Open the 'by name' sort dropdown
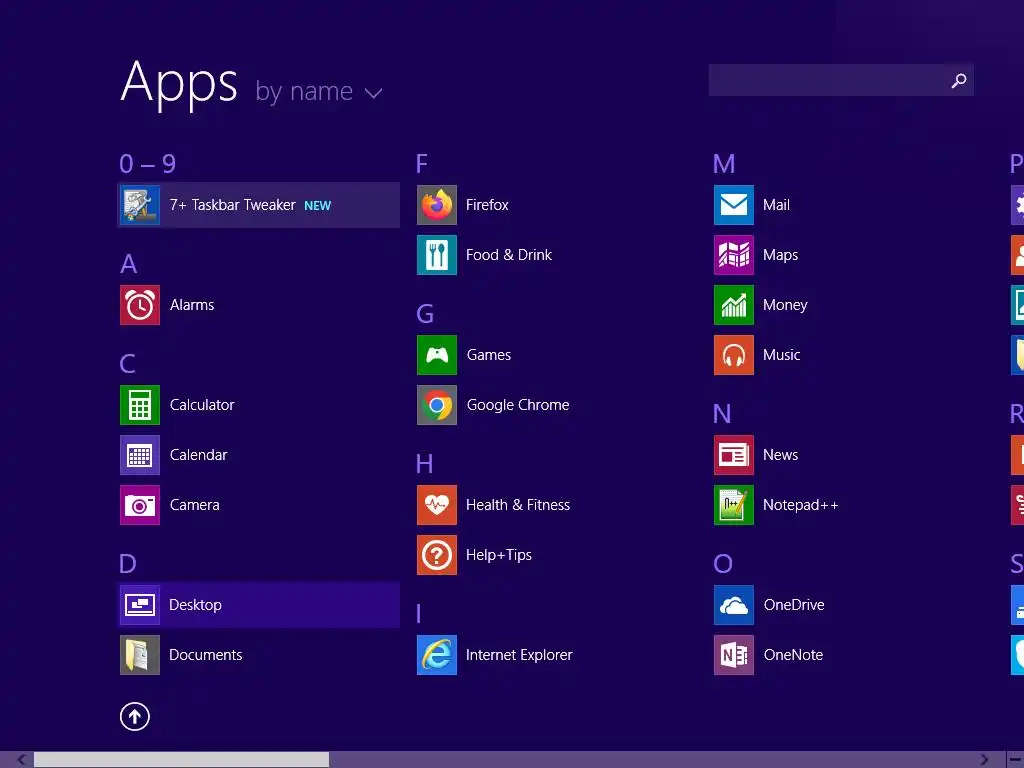Viewport: 1024px width, 768px height. pos(319,91)
